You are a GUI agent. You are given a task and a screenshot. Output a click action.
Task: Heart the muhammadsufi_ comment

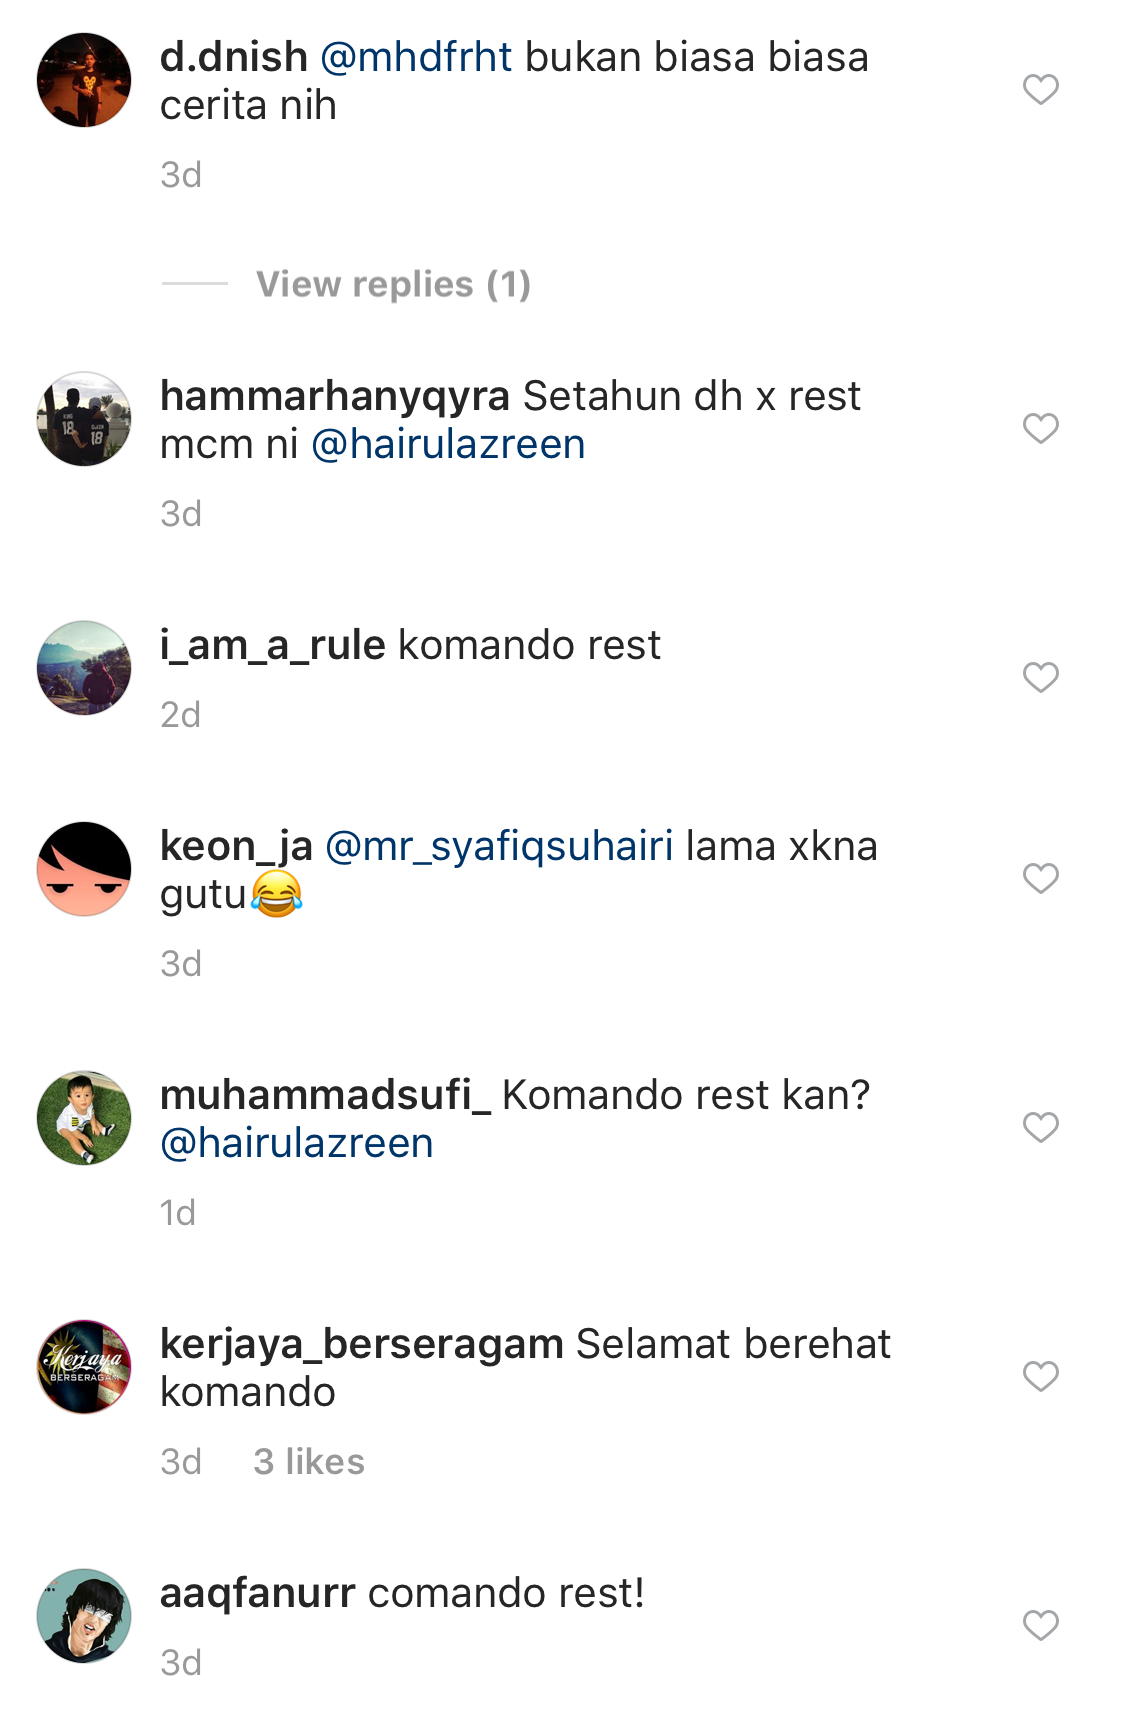coord(1040,1127)
